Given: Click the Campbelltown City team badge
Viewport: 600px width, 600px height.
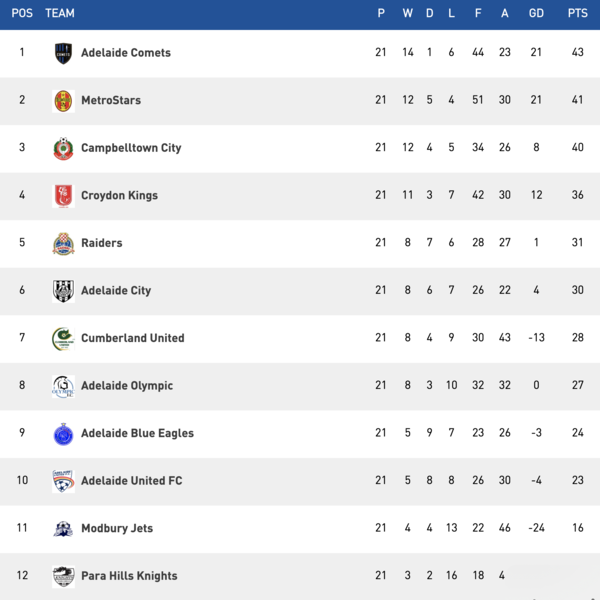Looking at the screenshot, I should pyautogui.click(x=63, y=148).
